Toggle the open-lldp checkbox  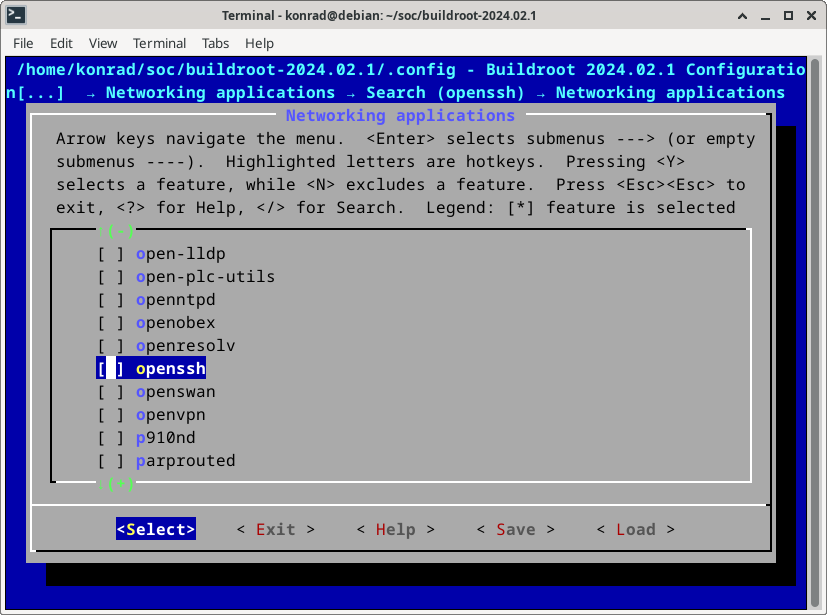pyautogui.click(x=111, y=254)
